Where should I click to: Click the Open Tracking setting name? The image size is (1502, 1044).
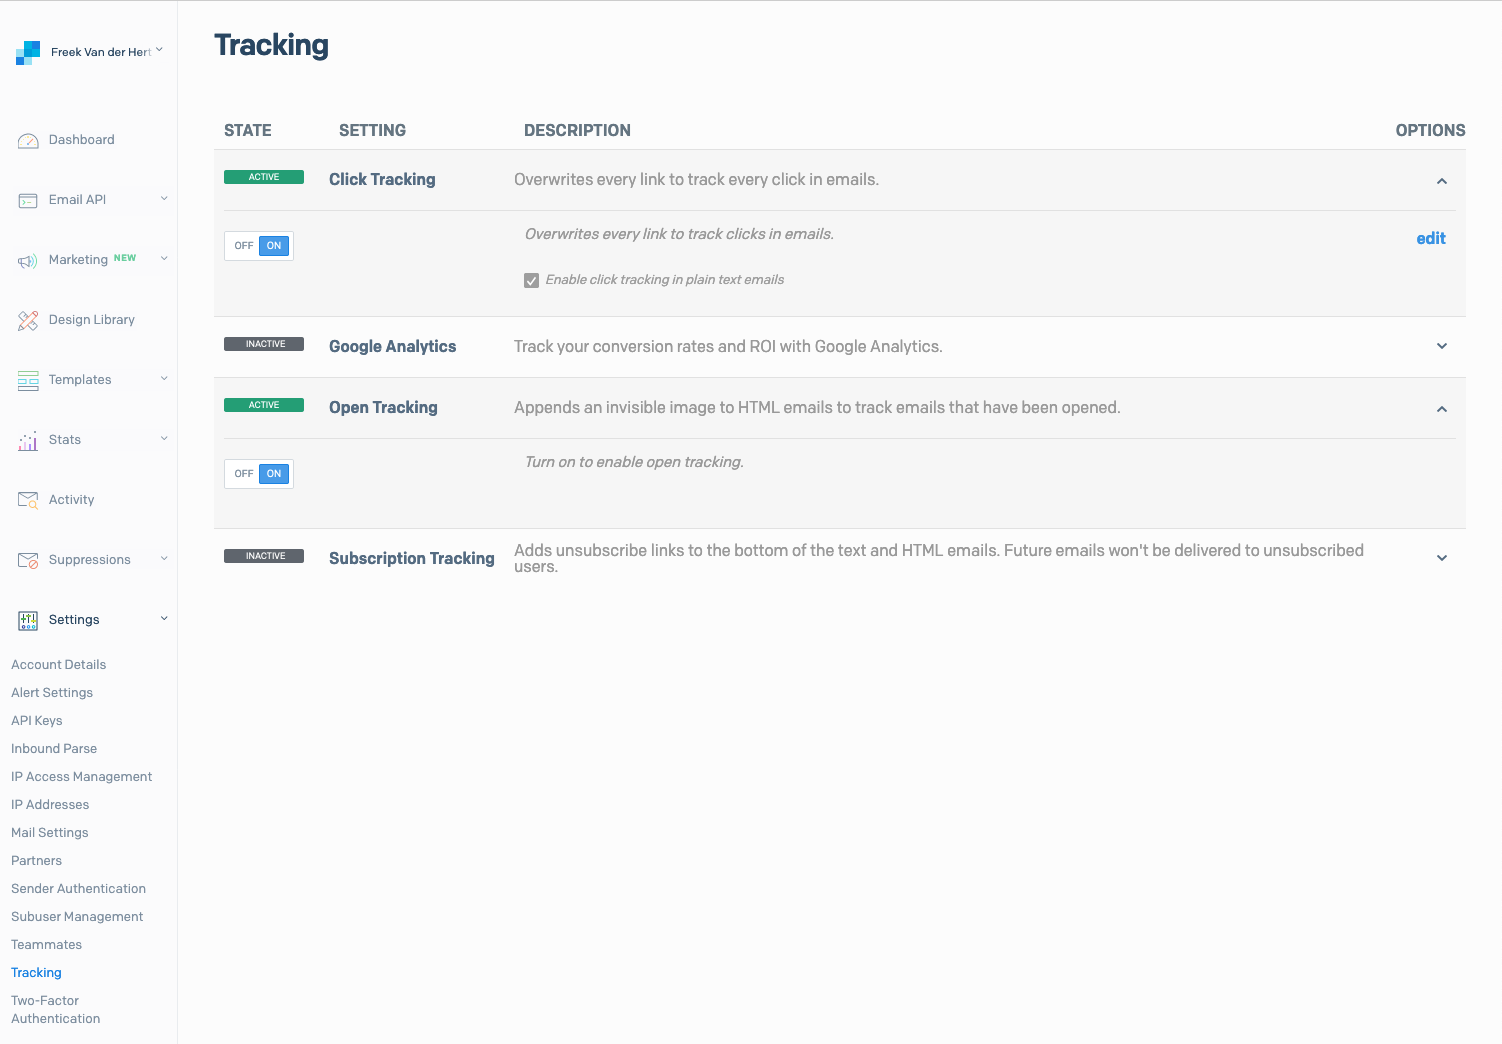[383, 408]
